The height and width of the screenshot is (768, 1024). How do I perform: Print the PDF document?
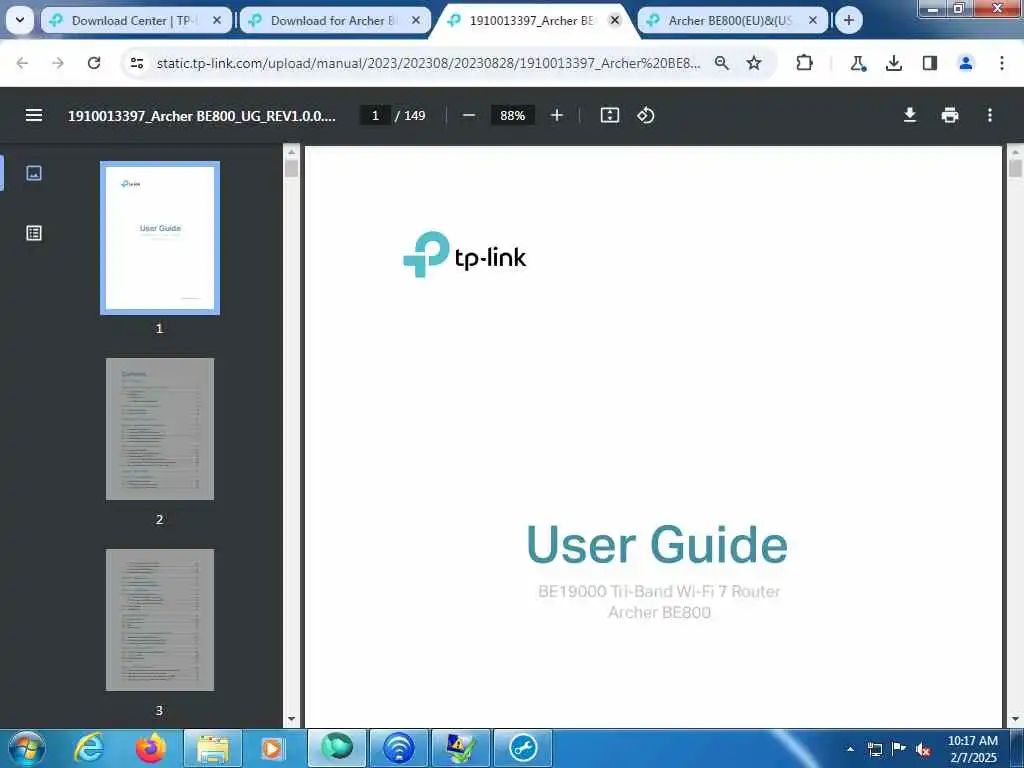tap(950, 116)
